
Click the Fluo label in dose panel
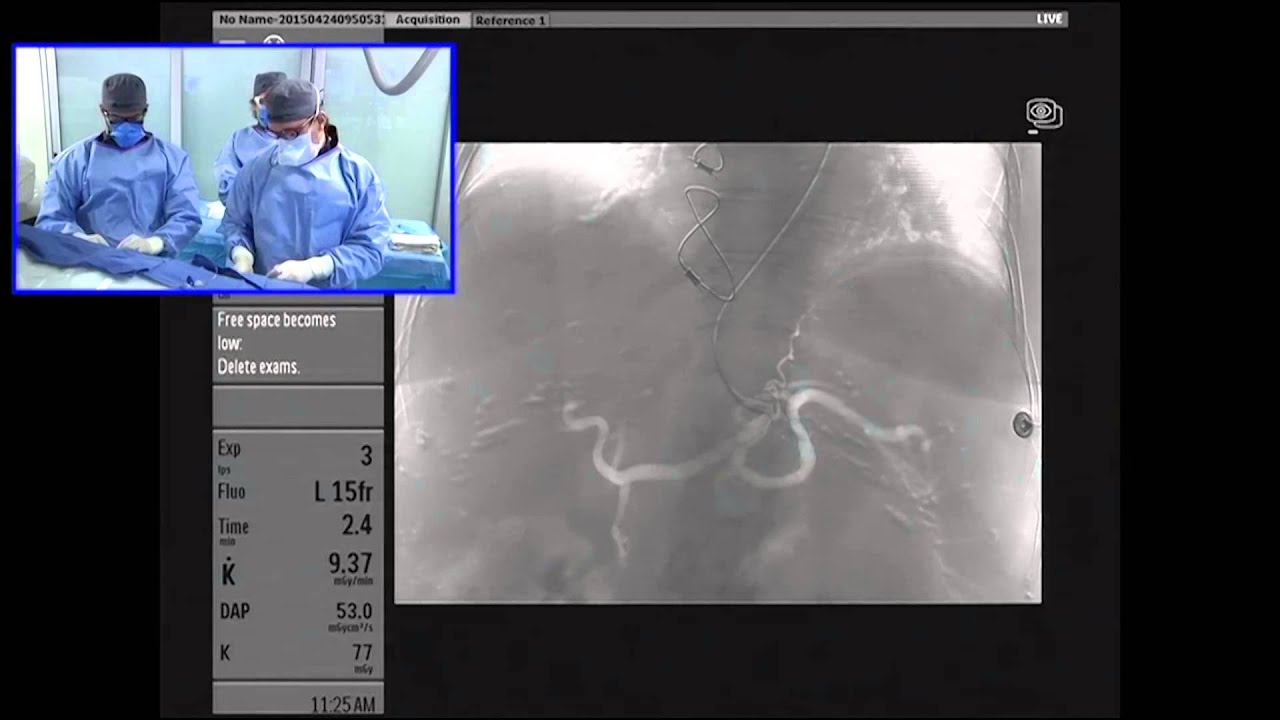[x=231, y=491]
